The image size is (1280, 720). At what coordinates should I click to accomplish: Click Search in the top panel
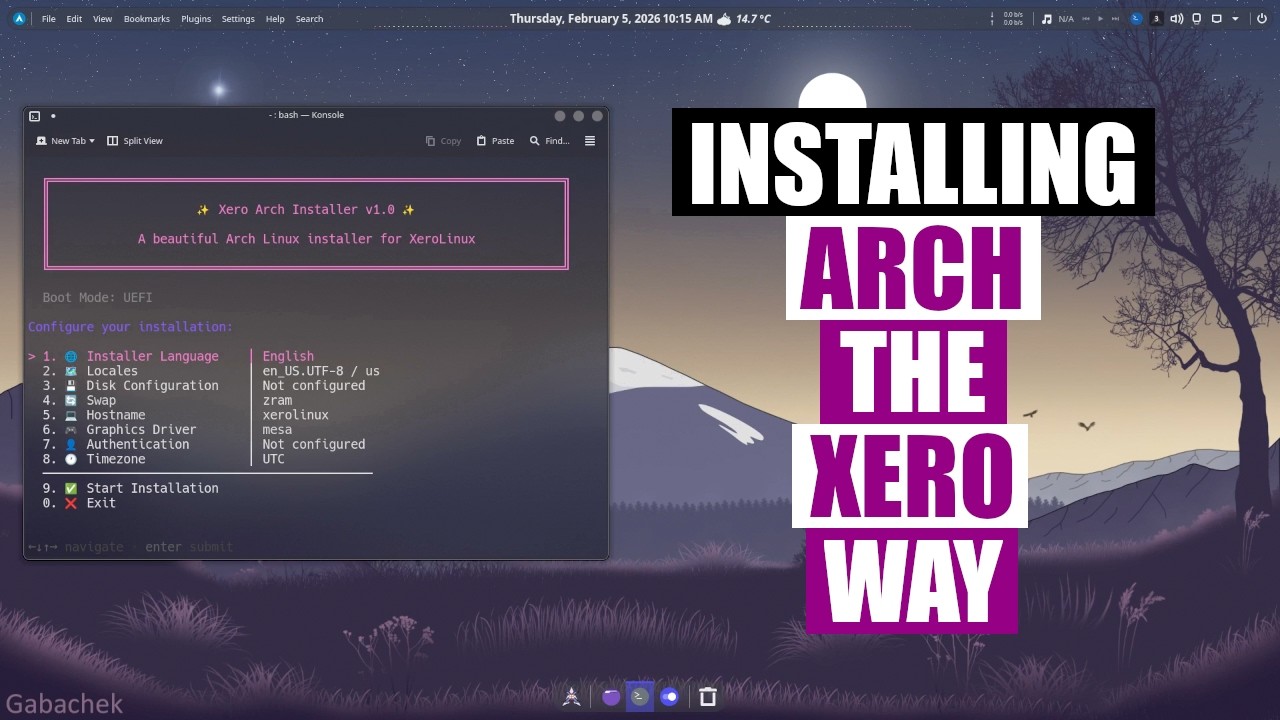coord(309,19)
